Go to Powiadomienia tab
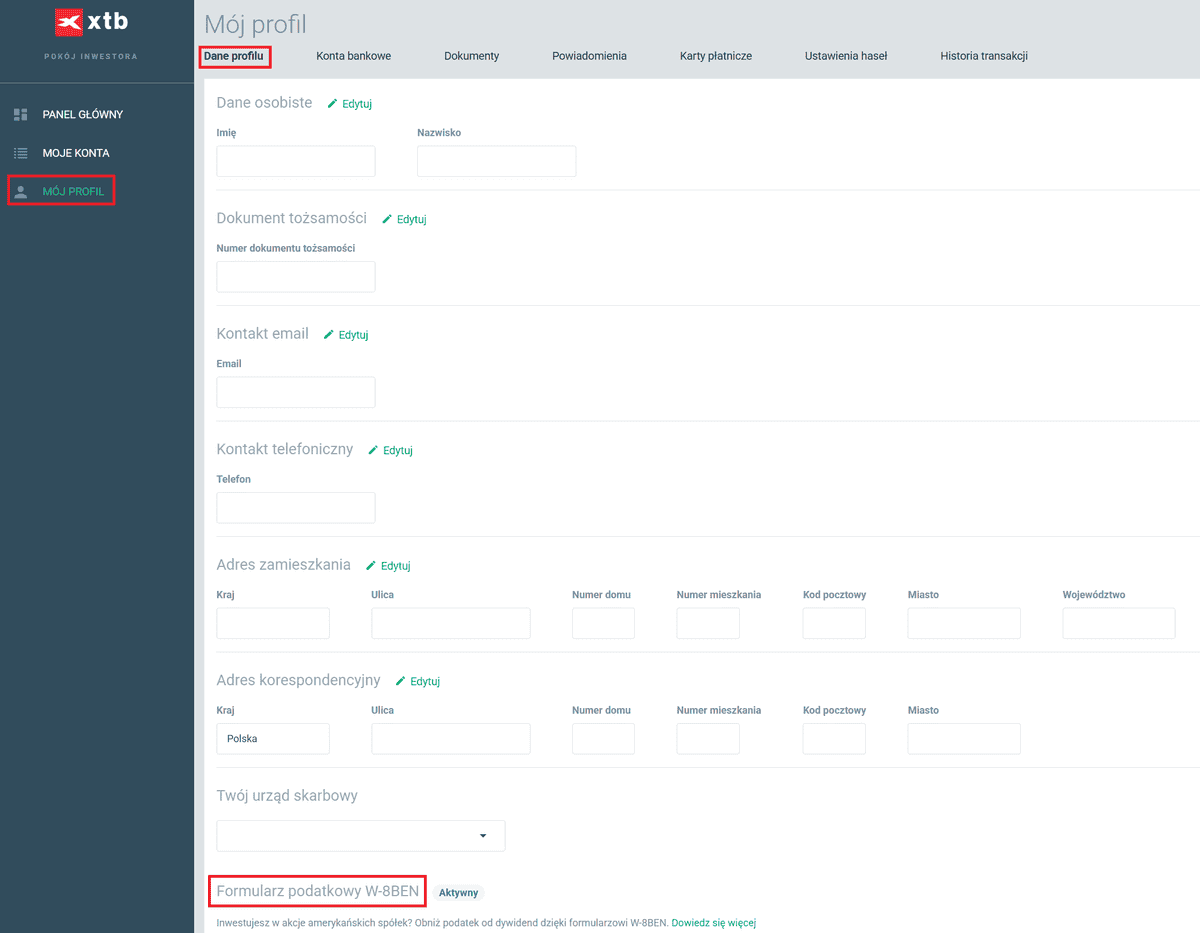Viewport: 1200px width, 933px height. 589,56
